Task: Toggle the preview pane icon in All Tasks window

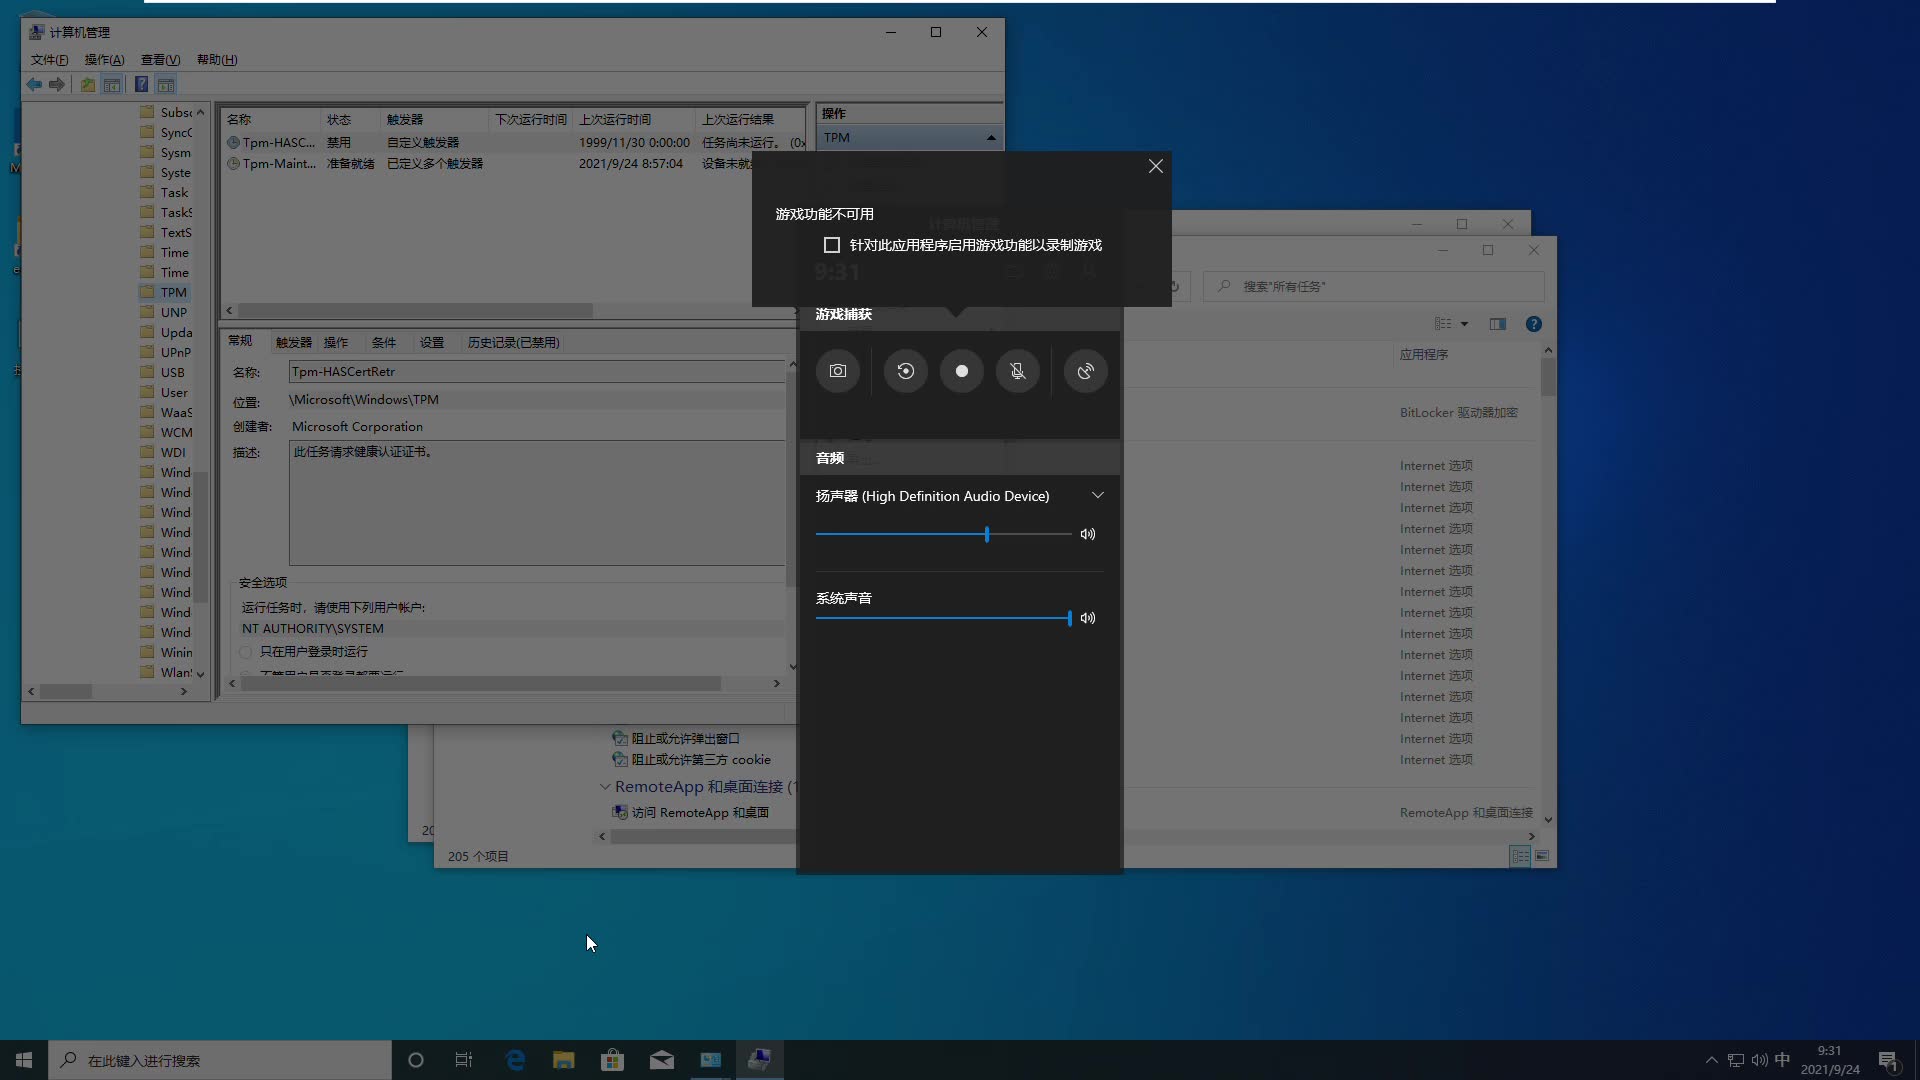Action: (1498, 324)
